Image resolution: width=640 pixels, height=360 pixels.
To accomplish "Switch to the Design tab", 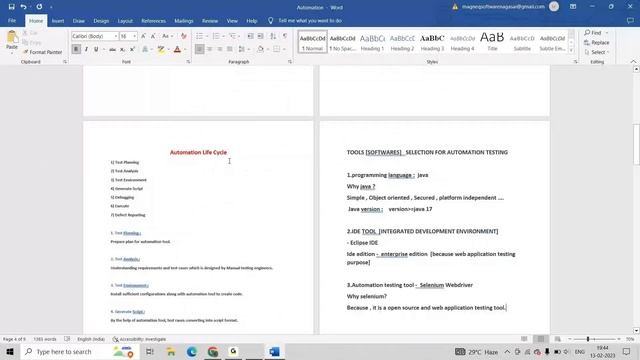I will tap(101, 20).
